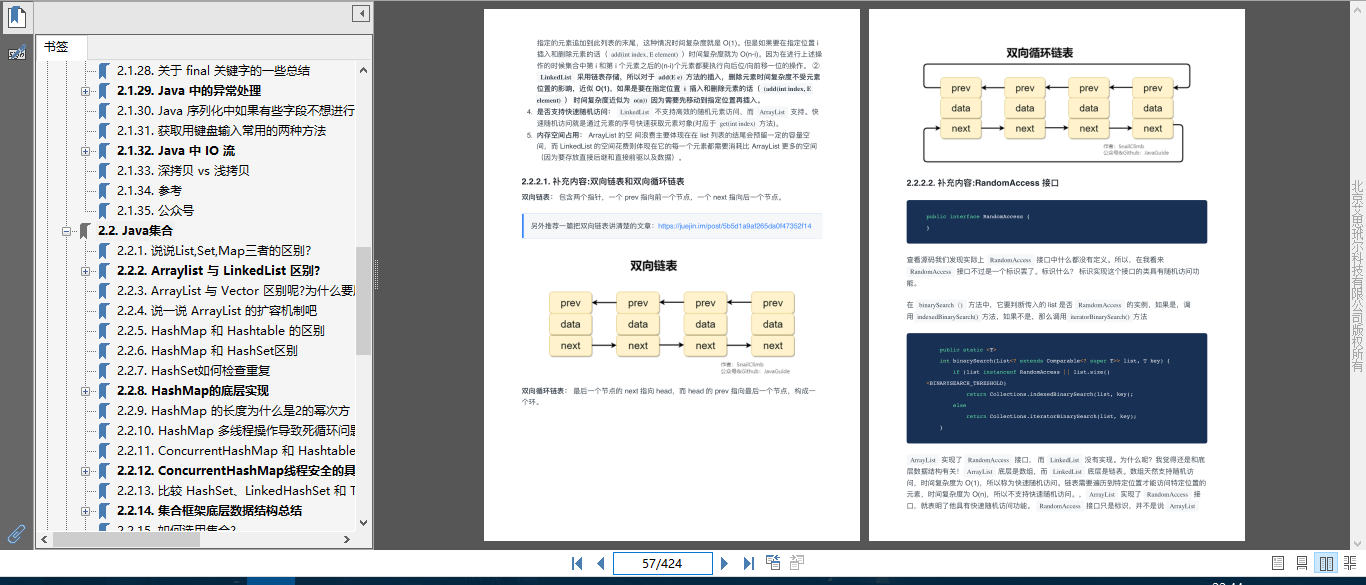This screenshot has width=1366, height=585.
Task: Open bookmark 2.2.3 ArrayList 与 Vector 区别
Action: [x=235, y=291]
